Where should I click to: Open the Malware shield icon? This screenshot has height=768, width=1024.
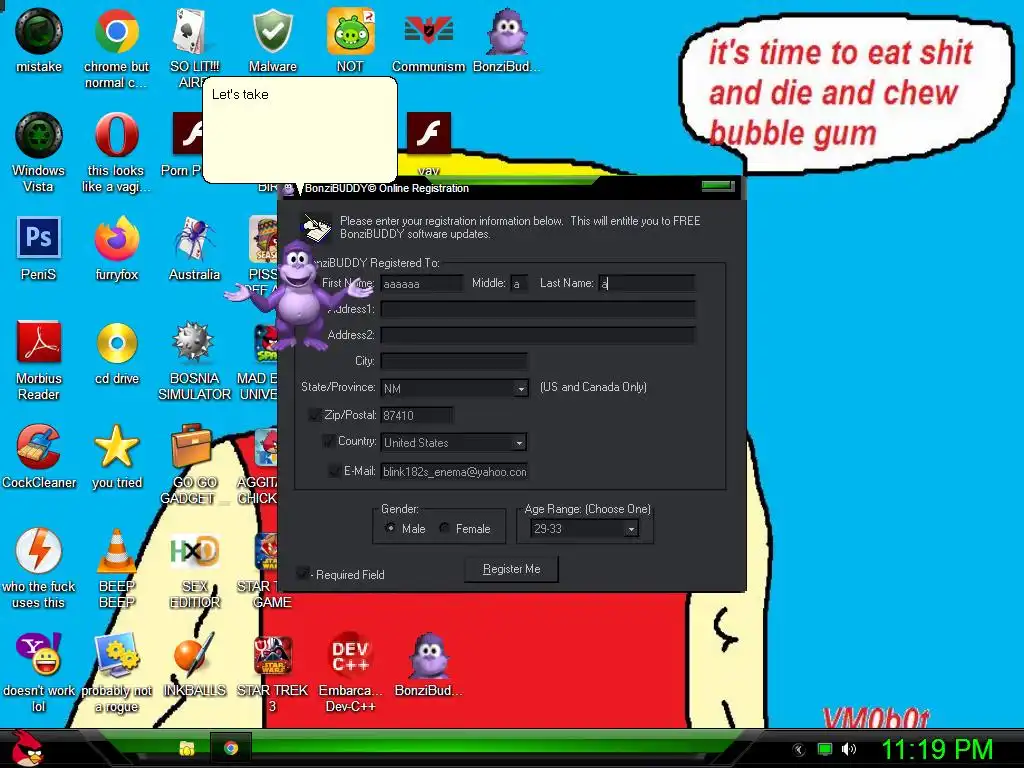click(x=272, y=41)
